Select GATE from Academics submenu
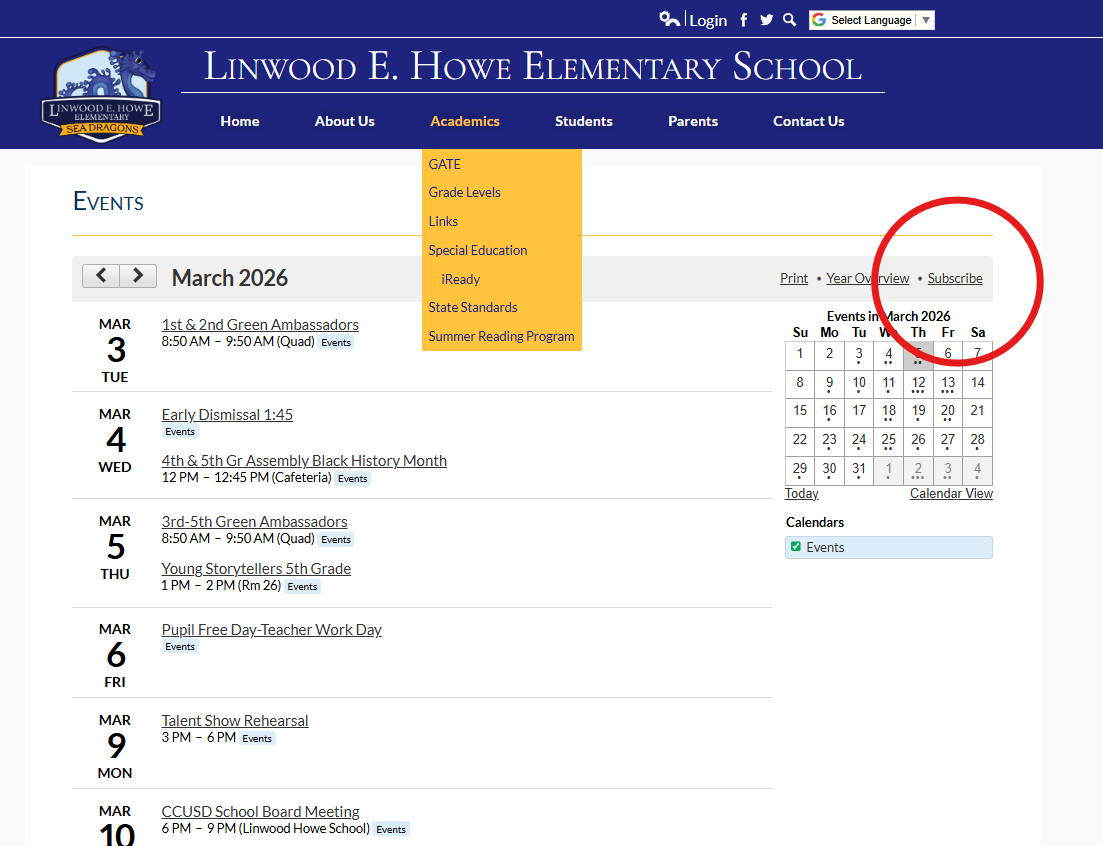This screenshot has height=846, width=1103. (445, 164)
